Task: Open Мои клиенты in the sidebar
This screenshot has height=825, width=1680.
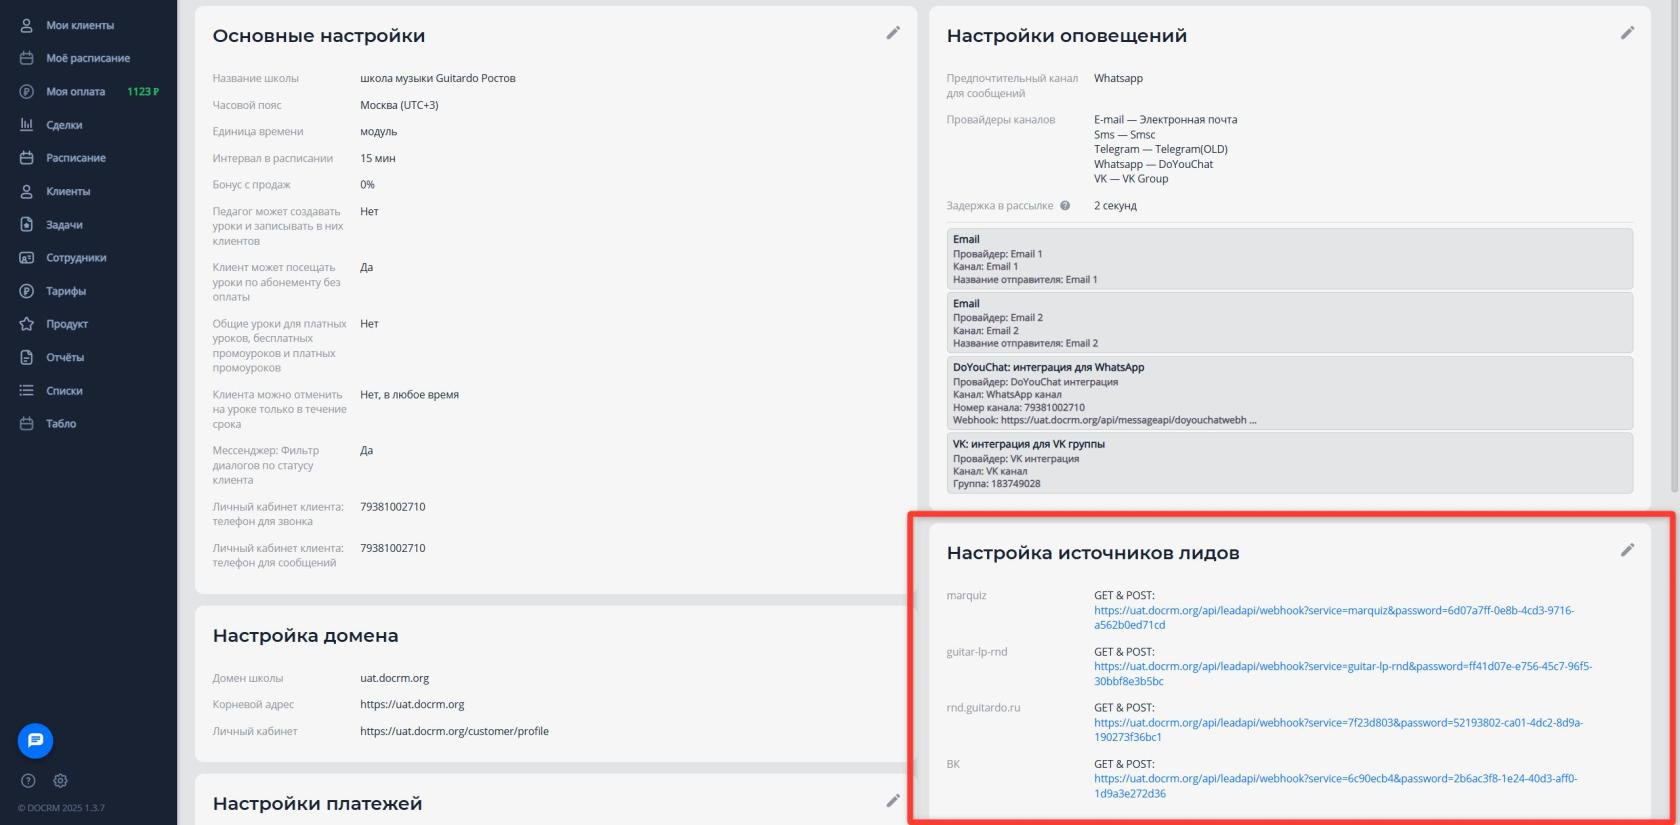Action: 79,25
